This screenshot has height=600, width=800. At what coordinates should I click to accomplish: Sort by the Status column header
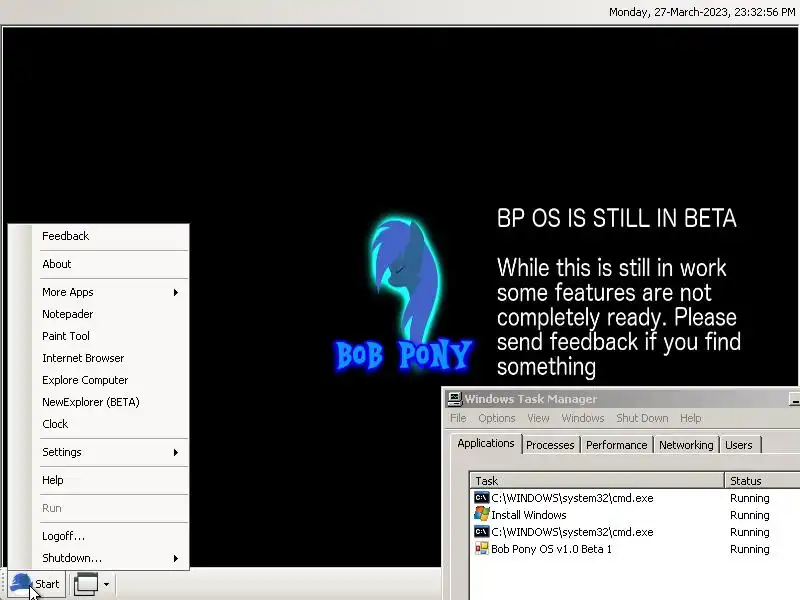pos(762,481)
